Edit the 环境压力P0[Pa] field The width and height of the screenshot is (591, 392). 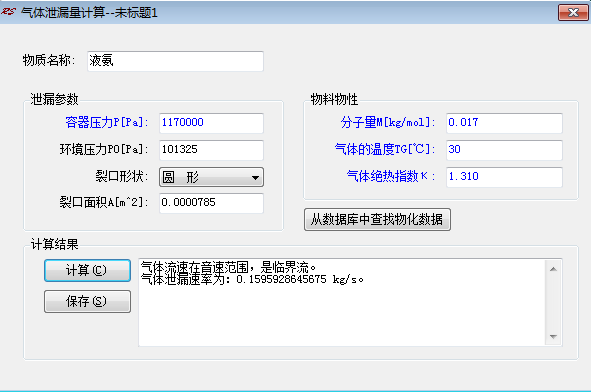point(211,150)
